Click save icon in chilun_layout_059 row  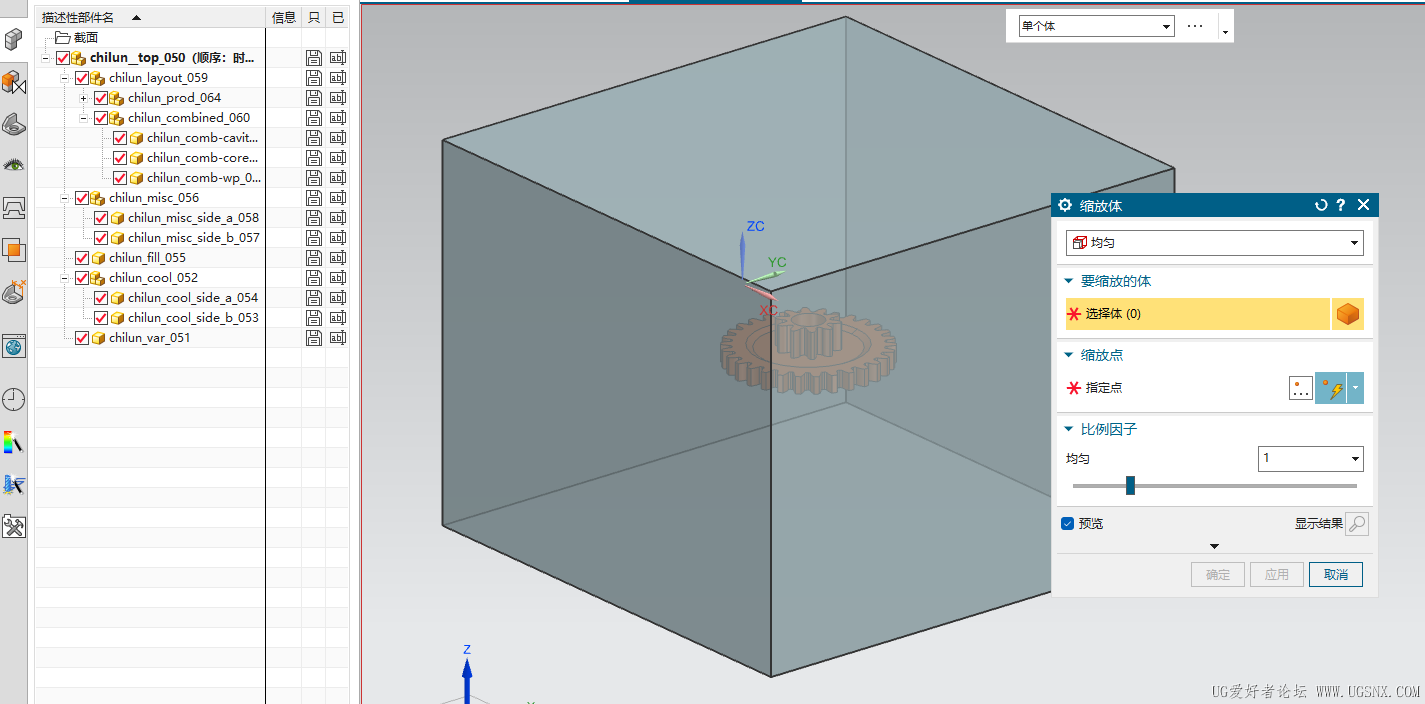click(314, 78)
